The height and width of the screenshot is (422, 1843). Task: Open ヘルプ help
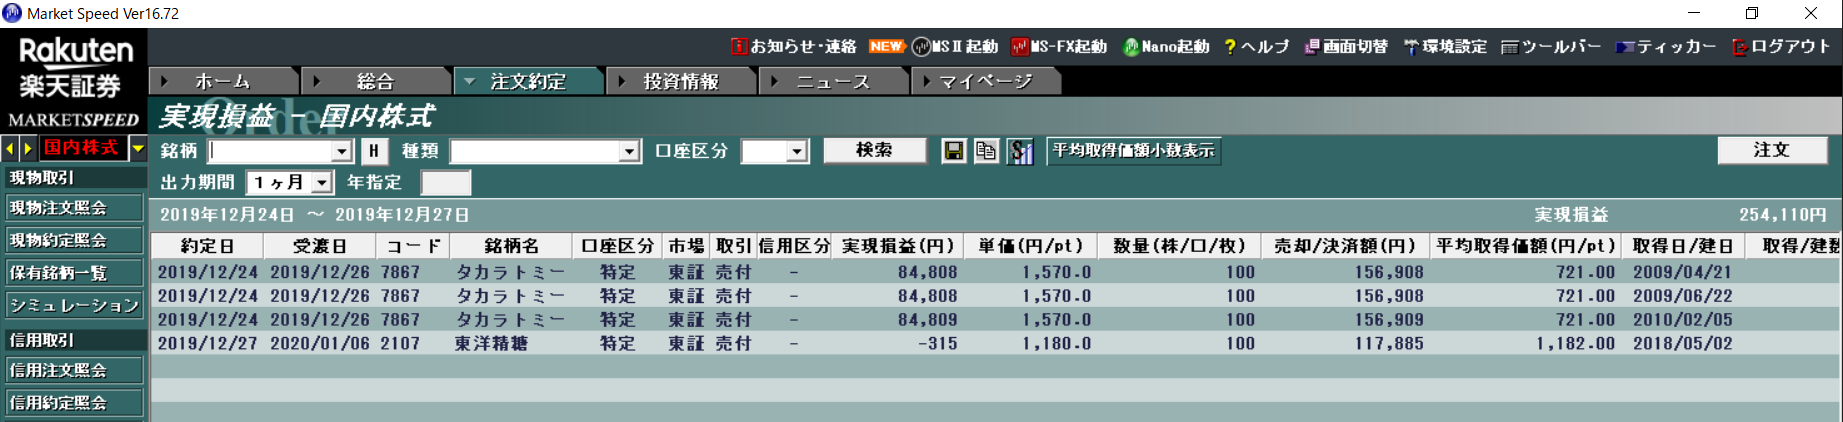(1257, 47)
